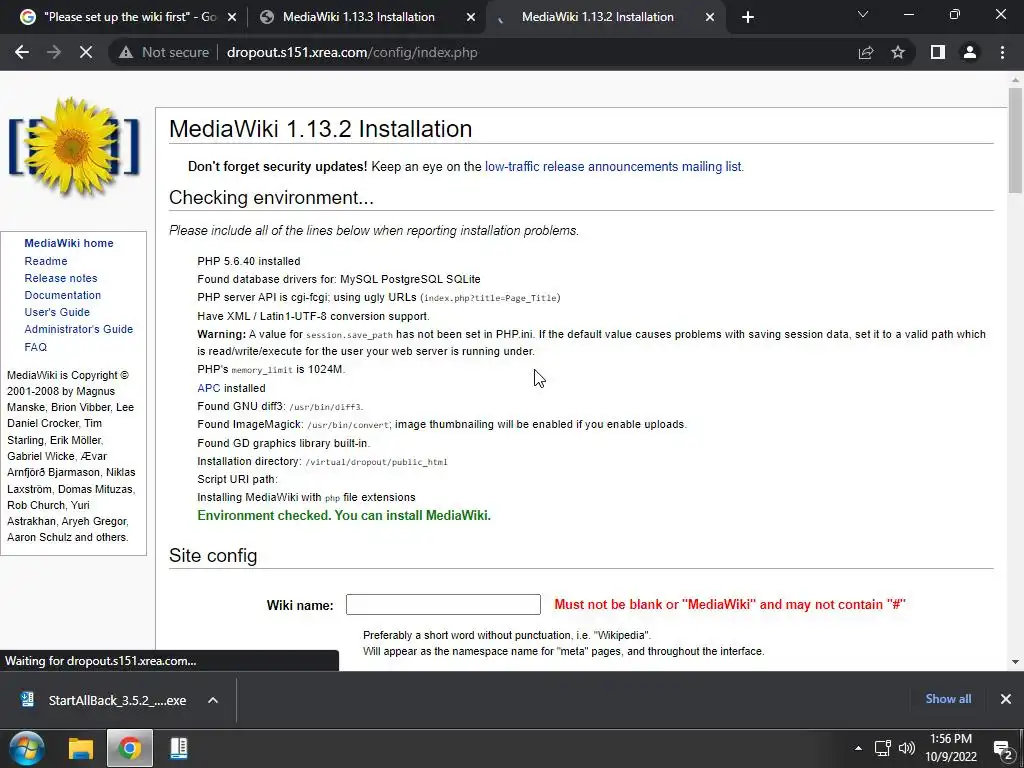Click the page vertical scrollbar thumb

1015,140
